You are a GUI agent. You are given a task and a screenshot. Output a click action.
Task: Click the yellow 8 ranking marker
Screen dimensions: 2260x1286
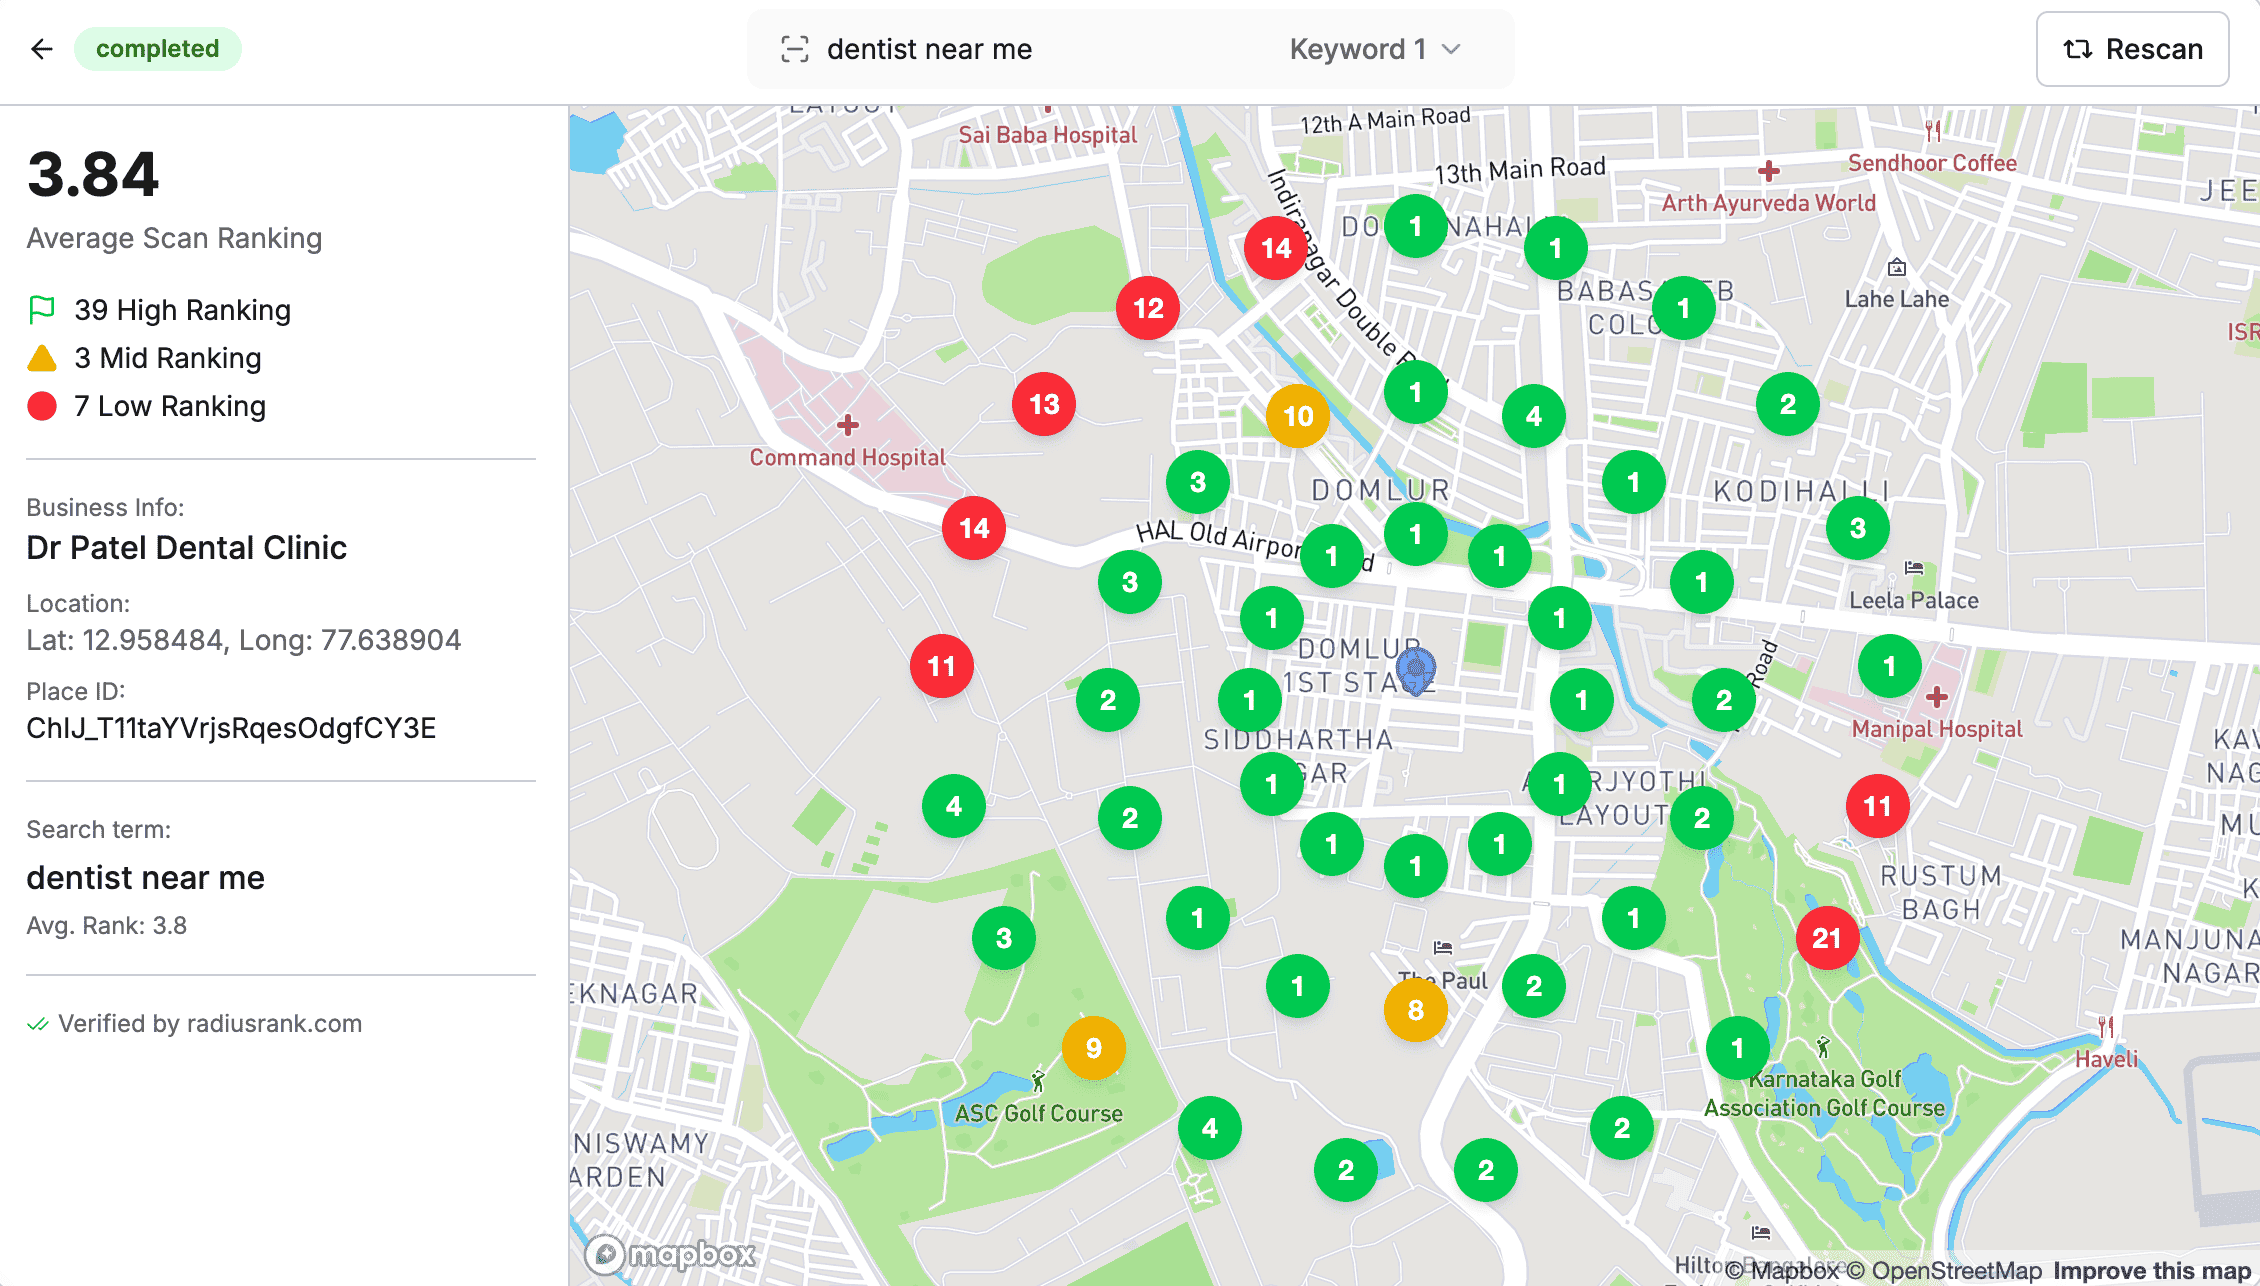click(1415, 1010)
